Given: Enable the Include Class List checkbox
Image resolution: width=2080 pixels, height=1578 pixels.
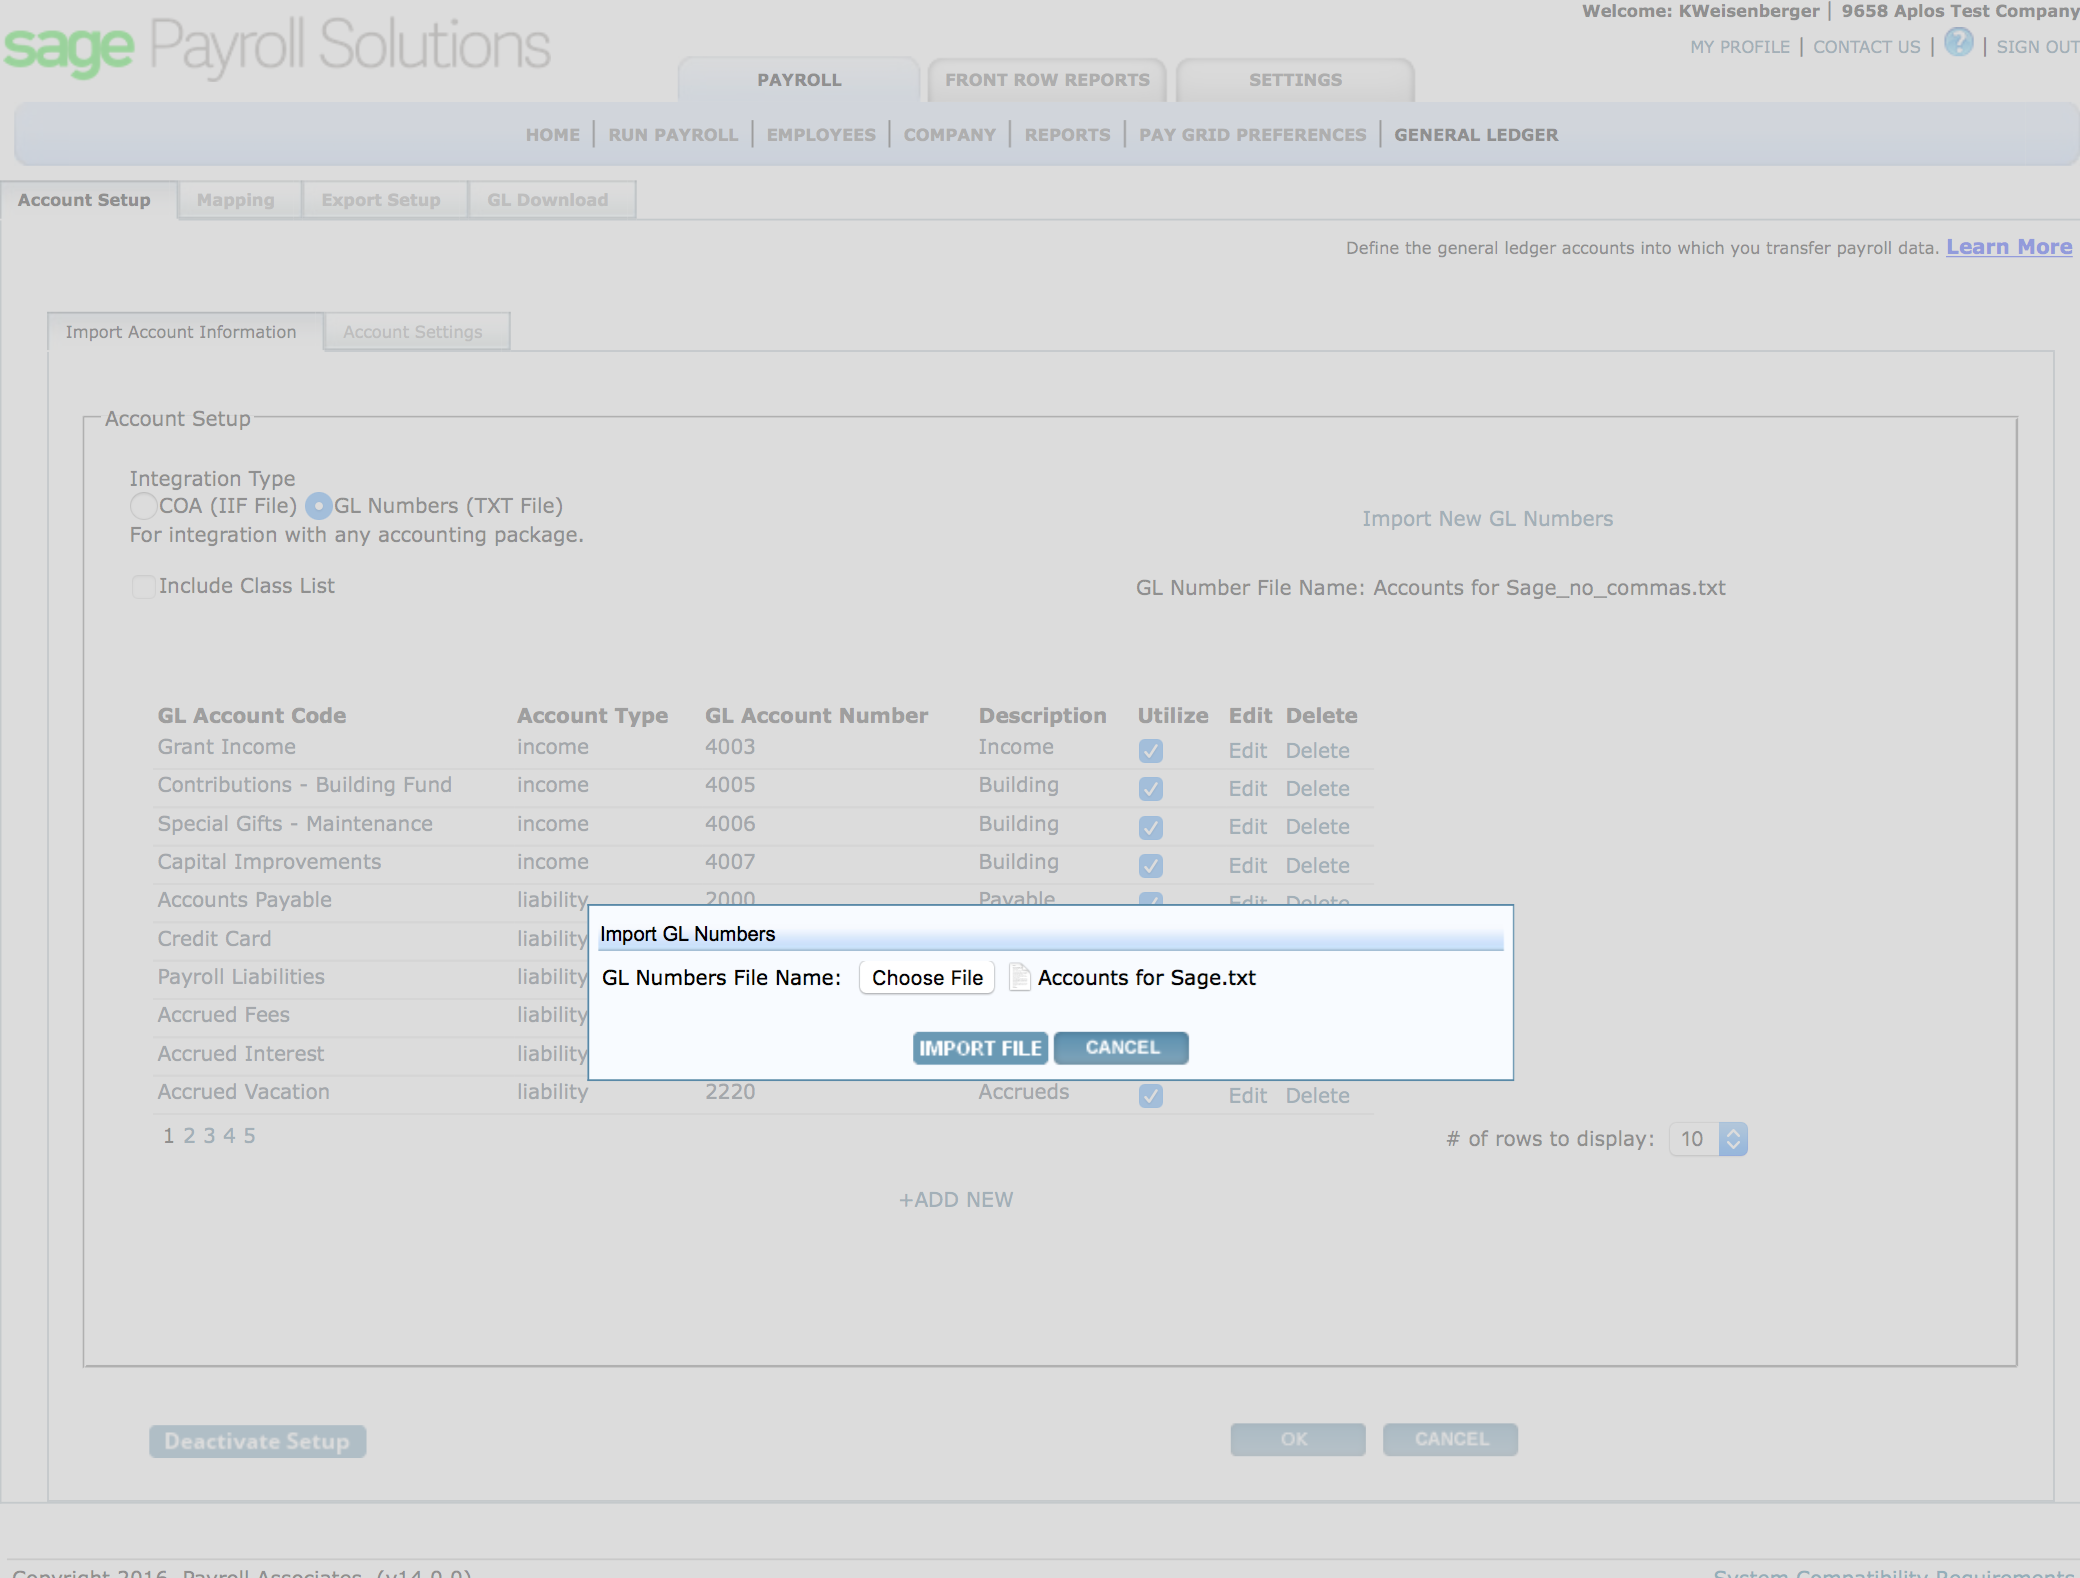Looking at the screenshot, I should coord(143,586).
